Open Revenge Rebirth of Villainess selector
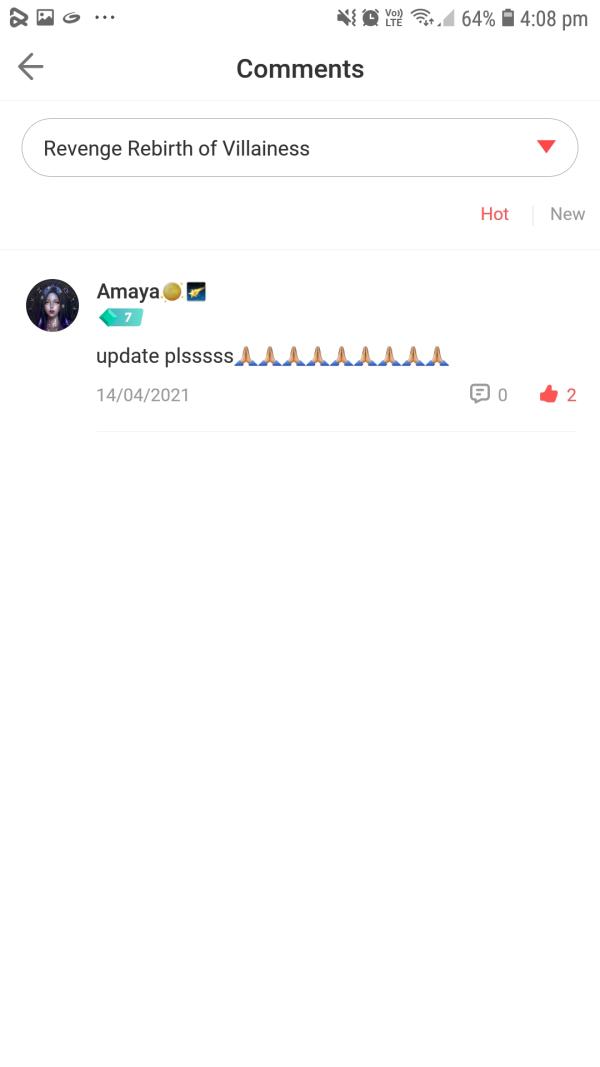600x1067 pixels. click(x=300, y=148)
